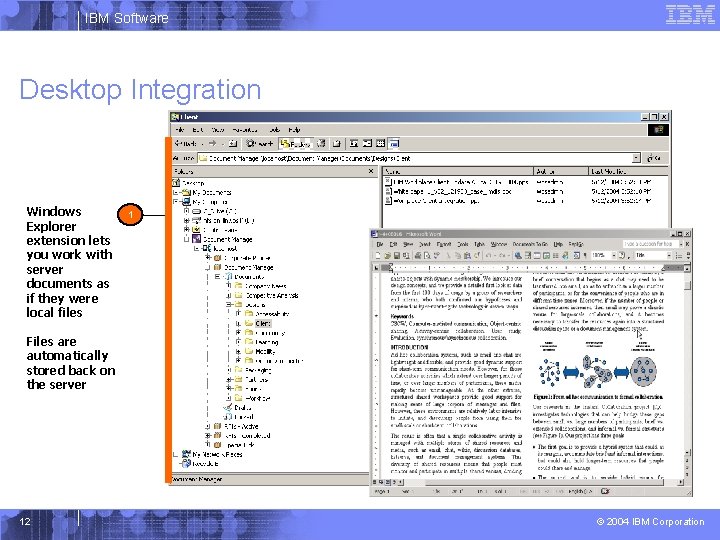Open Search from the Explorer toolbar
Screen dimensions: 720x540
tap(259, 144)
